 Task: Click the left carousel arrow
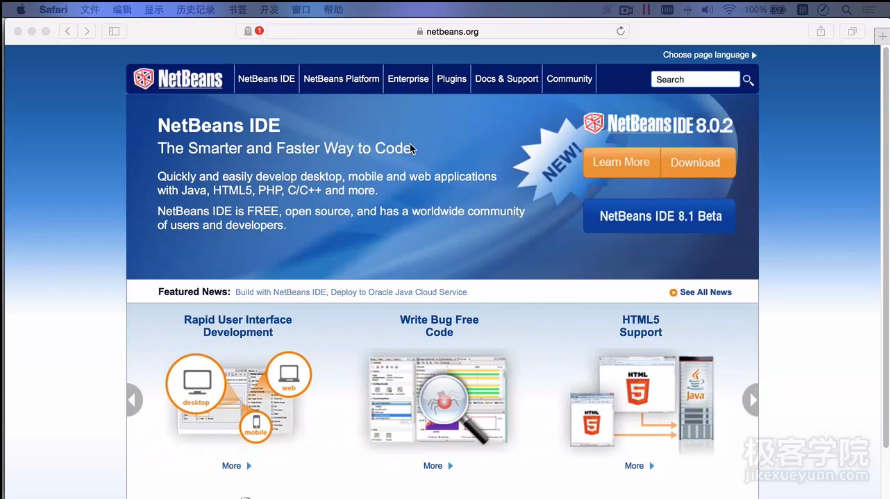click(134, 400)
